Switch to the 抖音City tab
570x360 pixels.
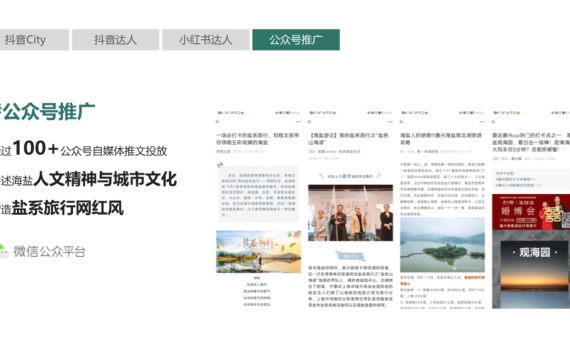34,40
